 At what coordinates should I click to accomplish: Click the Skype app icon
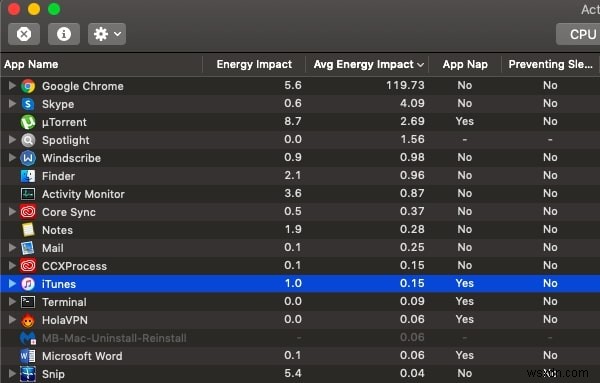click(28, 104)
